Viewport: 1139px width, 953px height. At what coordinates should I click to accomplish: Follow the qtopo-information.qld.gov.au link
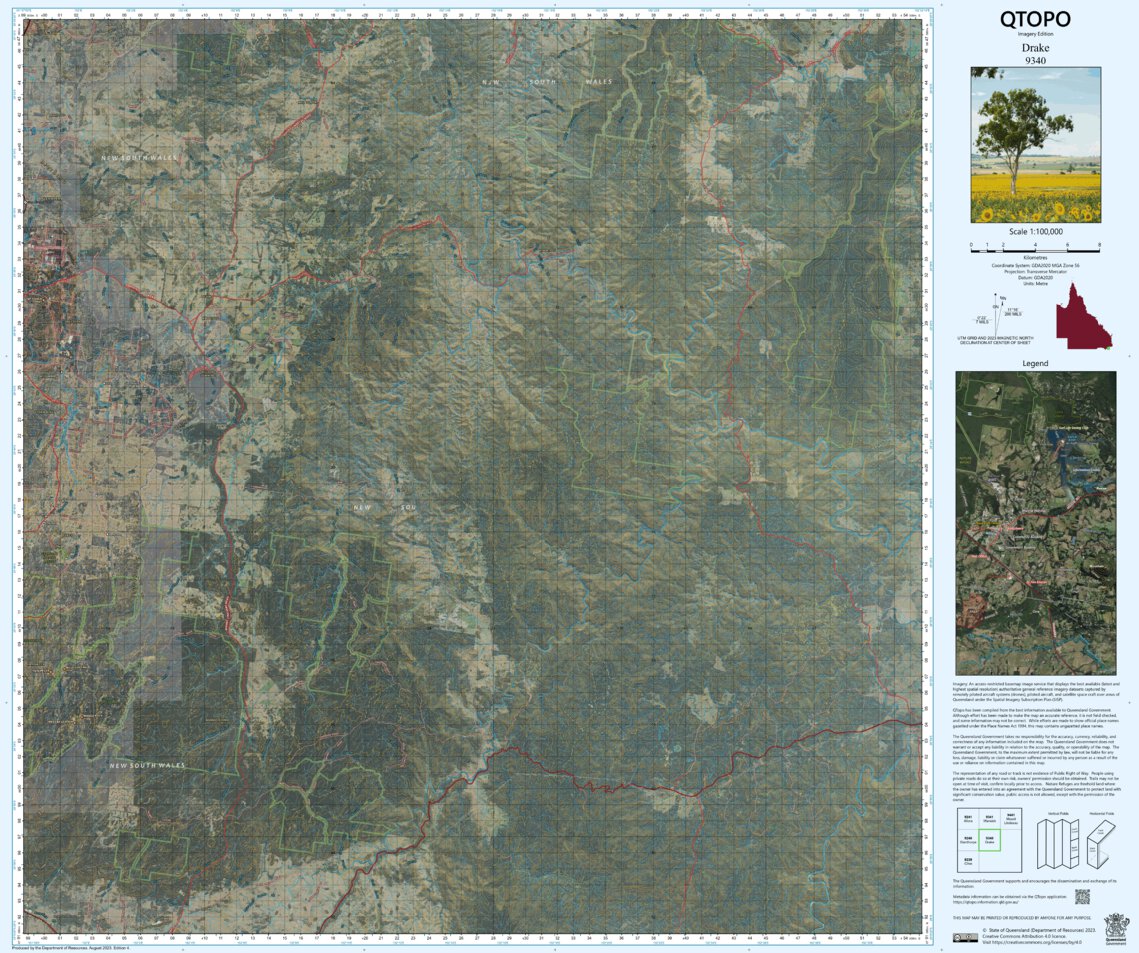coord(986,902)
